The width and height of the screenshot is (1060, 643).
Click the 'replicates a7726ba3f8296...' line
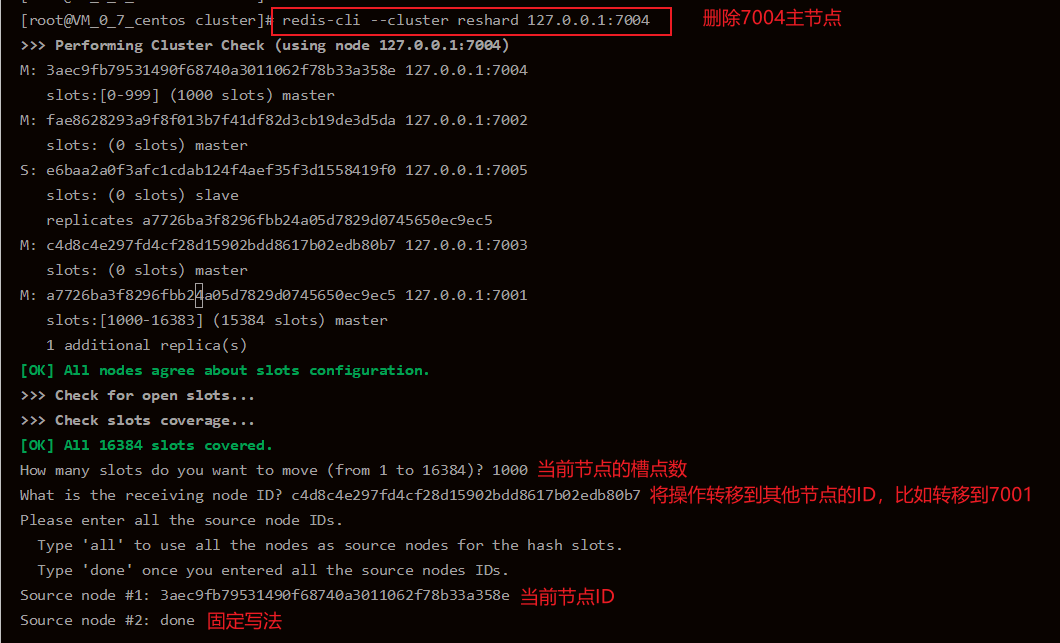[x=269, y=220]
